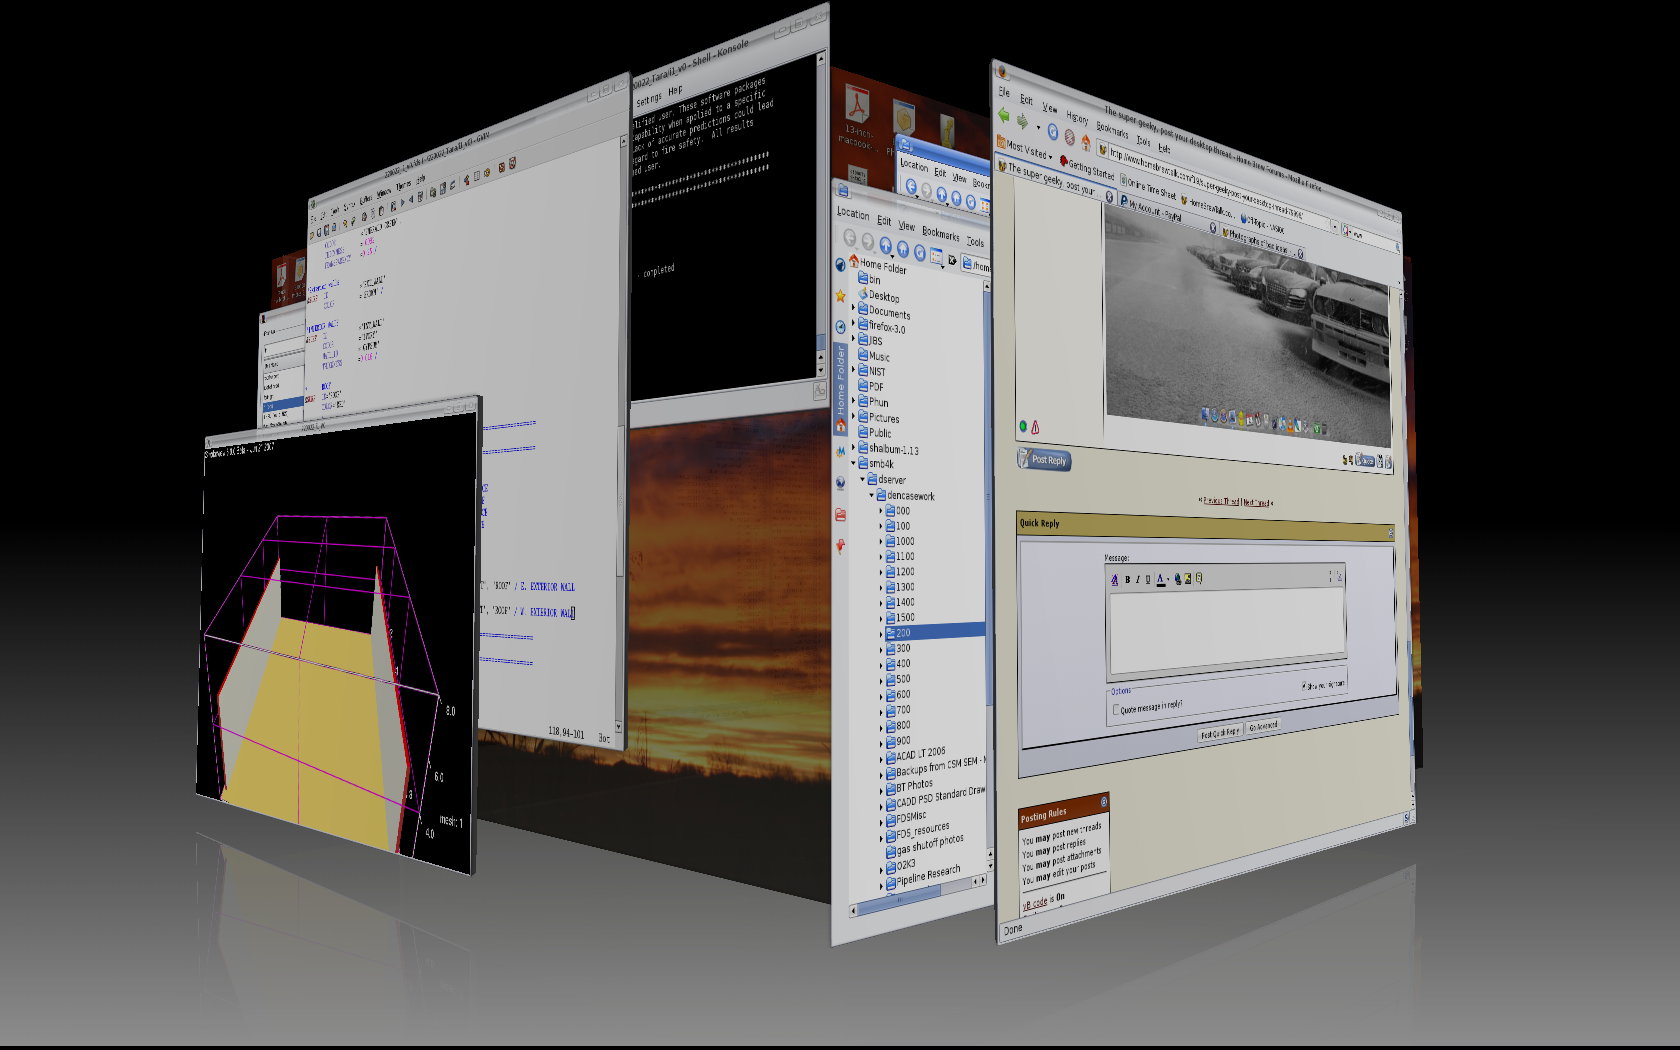1680x1050 pixels.
Task: Select the Desktop folder in tree
Action: [879, 296]
